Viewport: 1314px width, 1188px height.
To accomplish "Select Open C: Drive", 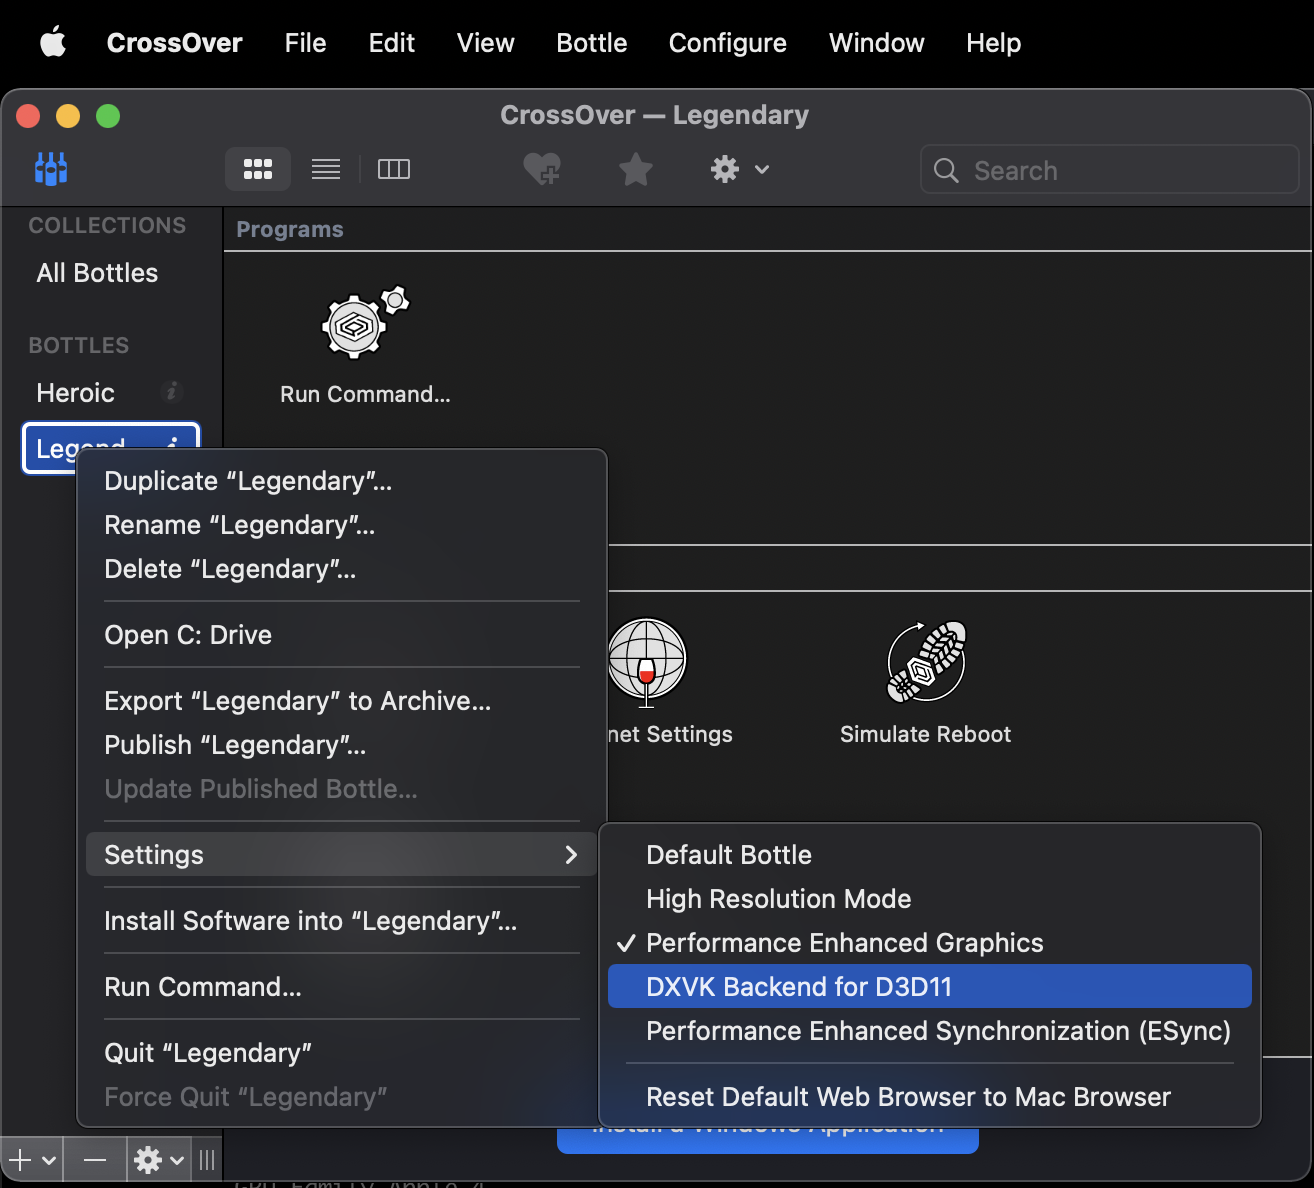I will tap(342, 635).
